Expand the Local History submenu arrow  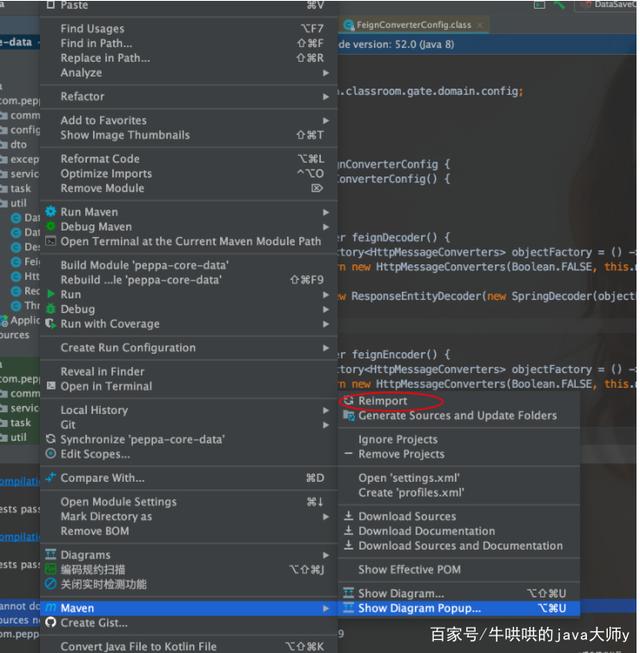click(x=326, y=410)
